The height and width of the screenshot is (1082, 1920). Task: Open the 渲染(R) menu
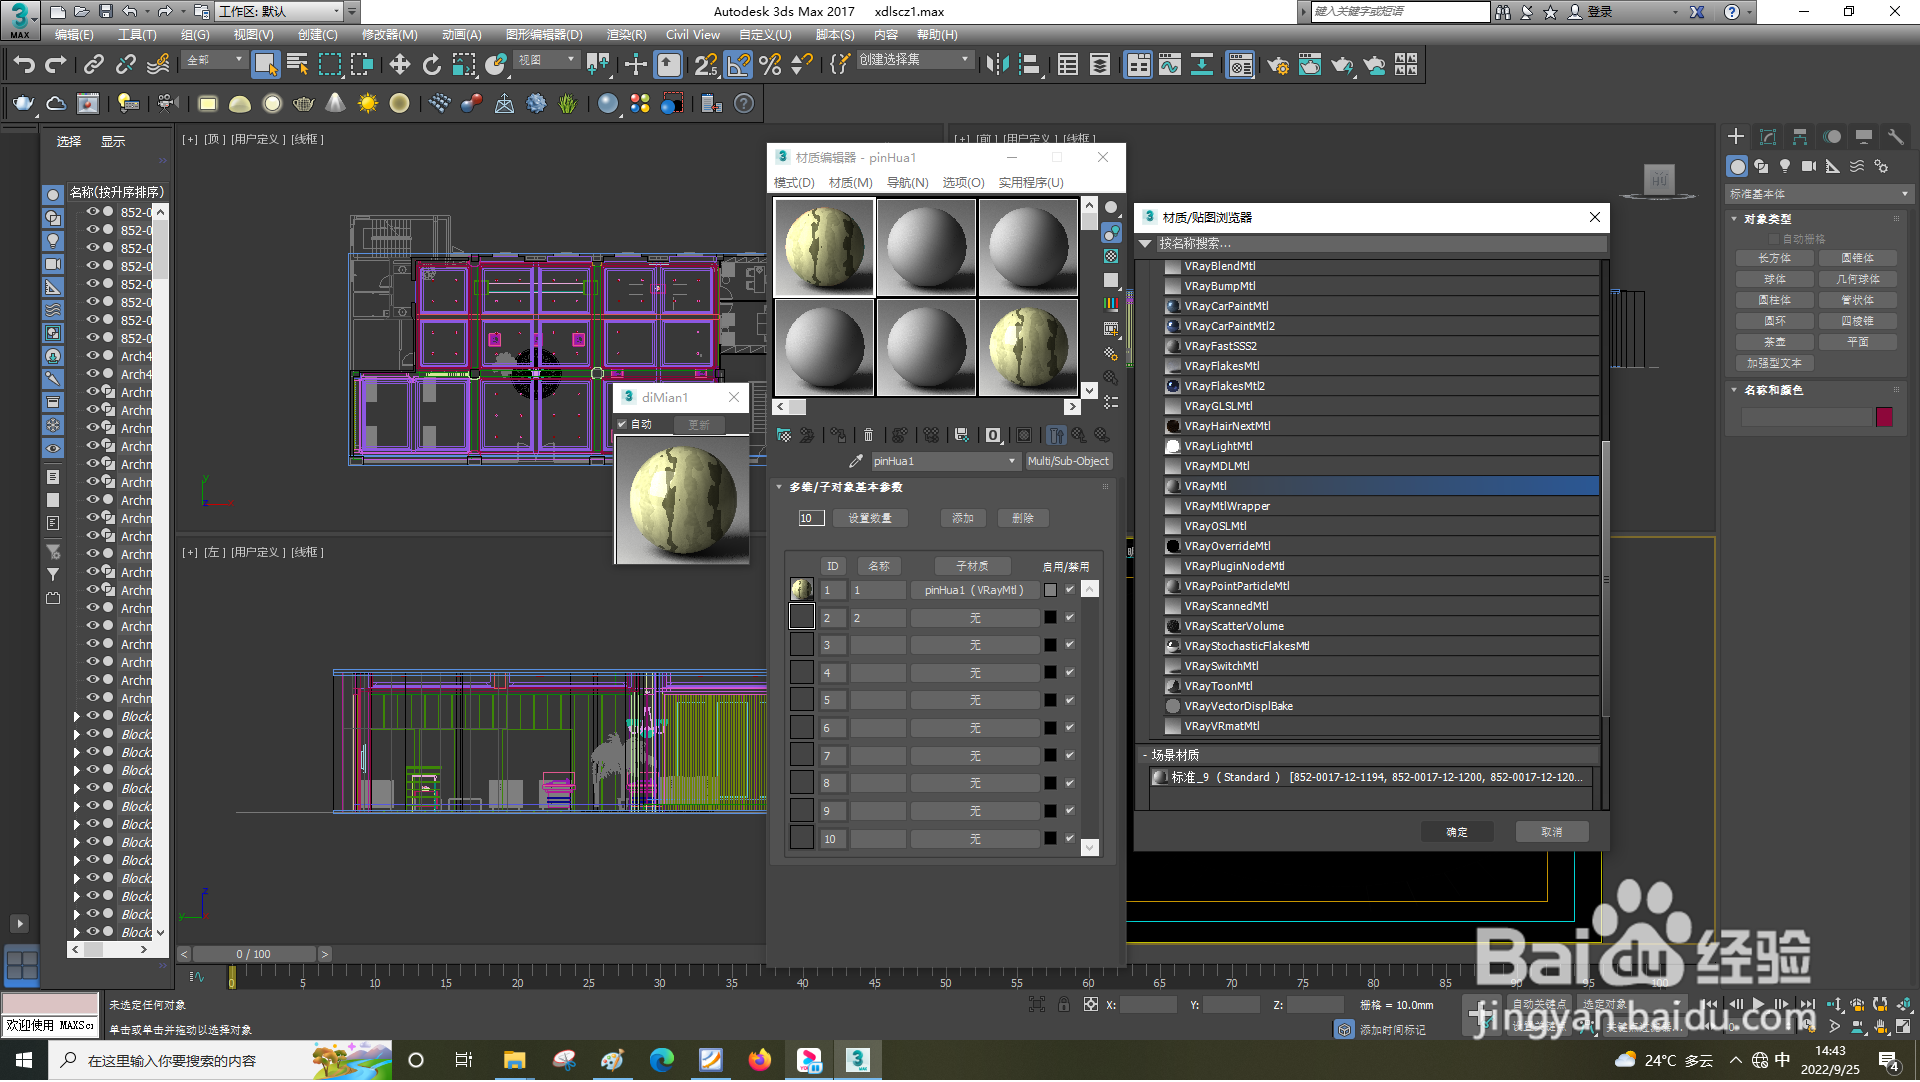click(626, 35)
